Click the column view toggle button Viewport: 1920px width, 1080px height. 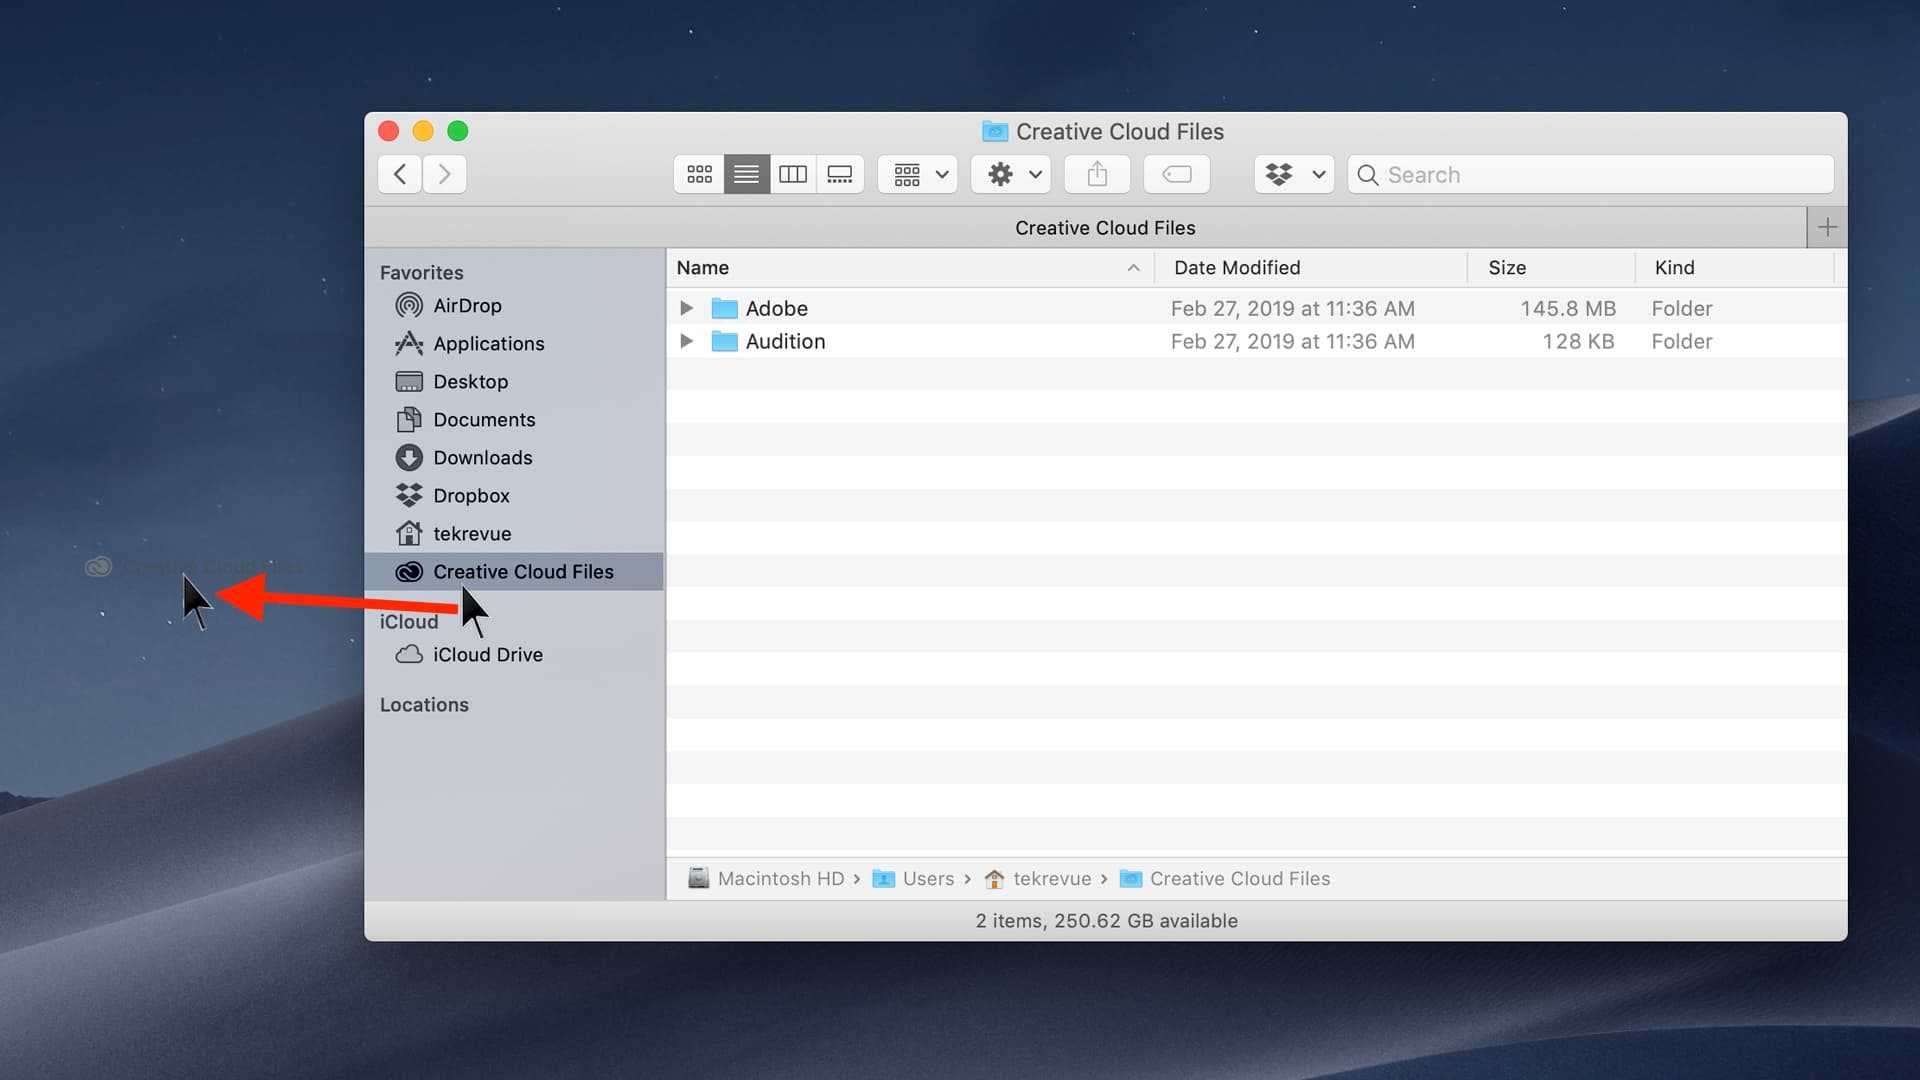click(x=793, y=173)
